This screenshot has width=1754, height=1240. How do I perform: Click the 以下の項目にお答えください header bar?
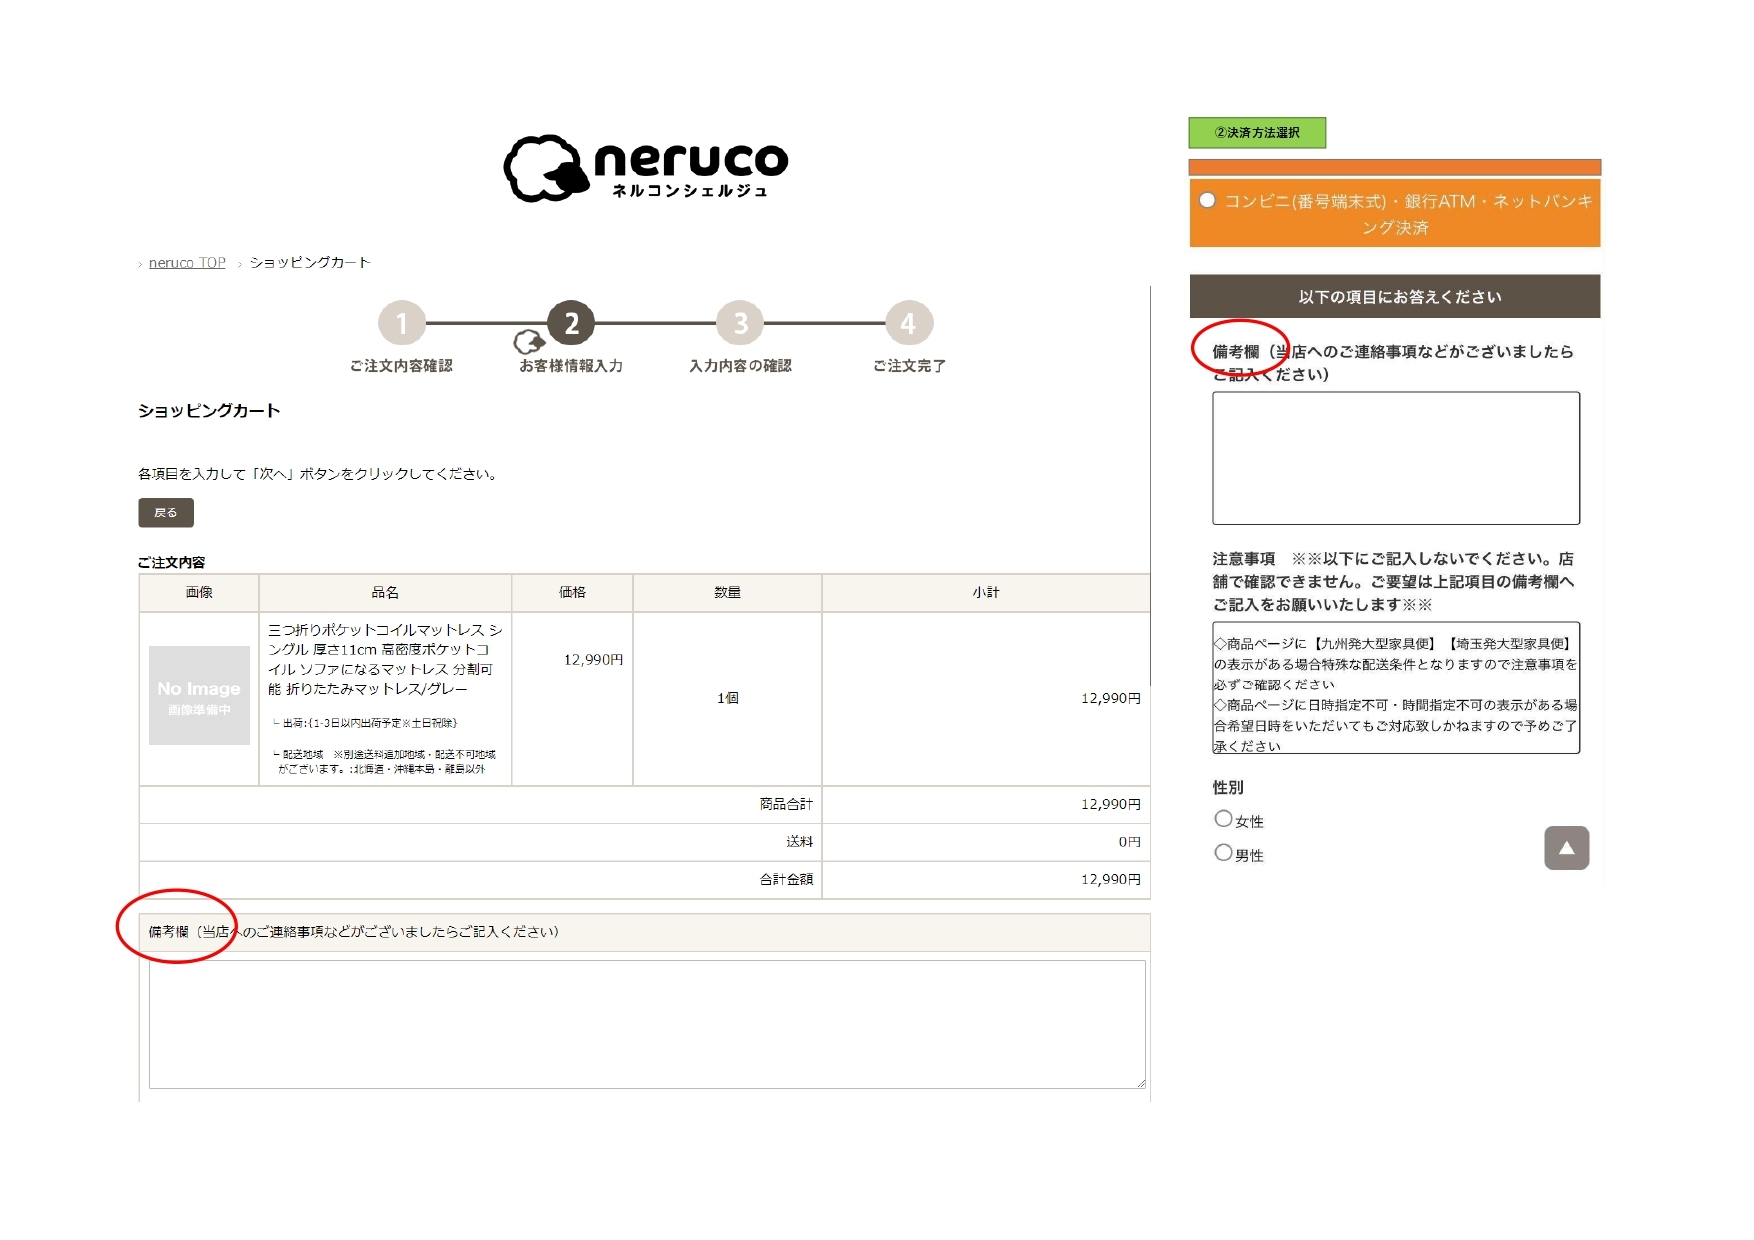coord(1395,297)
